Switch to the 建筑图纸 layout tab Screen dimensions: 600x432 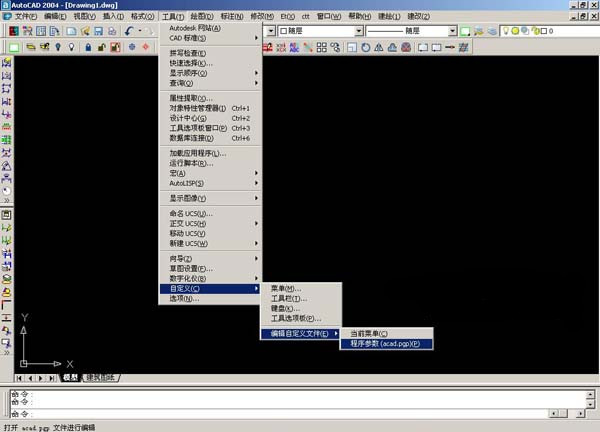click(x=99, y=377)
